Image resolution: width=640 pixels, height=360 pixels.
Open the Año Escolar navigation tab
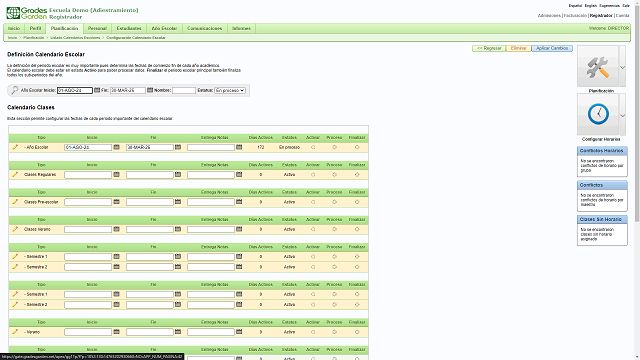164,28
